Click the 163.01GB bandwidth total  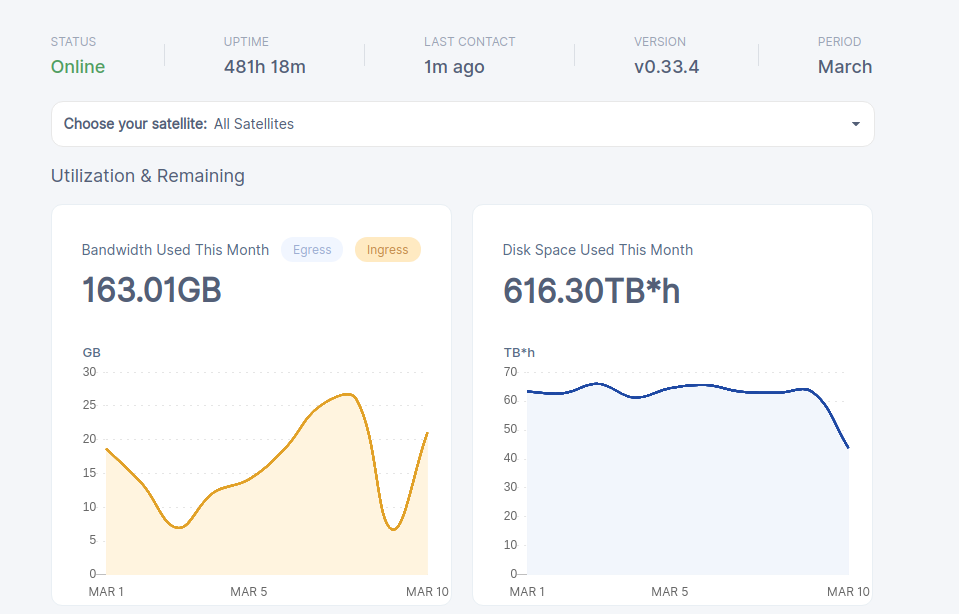[x=152, y=290]
